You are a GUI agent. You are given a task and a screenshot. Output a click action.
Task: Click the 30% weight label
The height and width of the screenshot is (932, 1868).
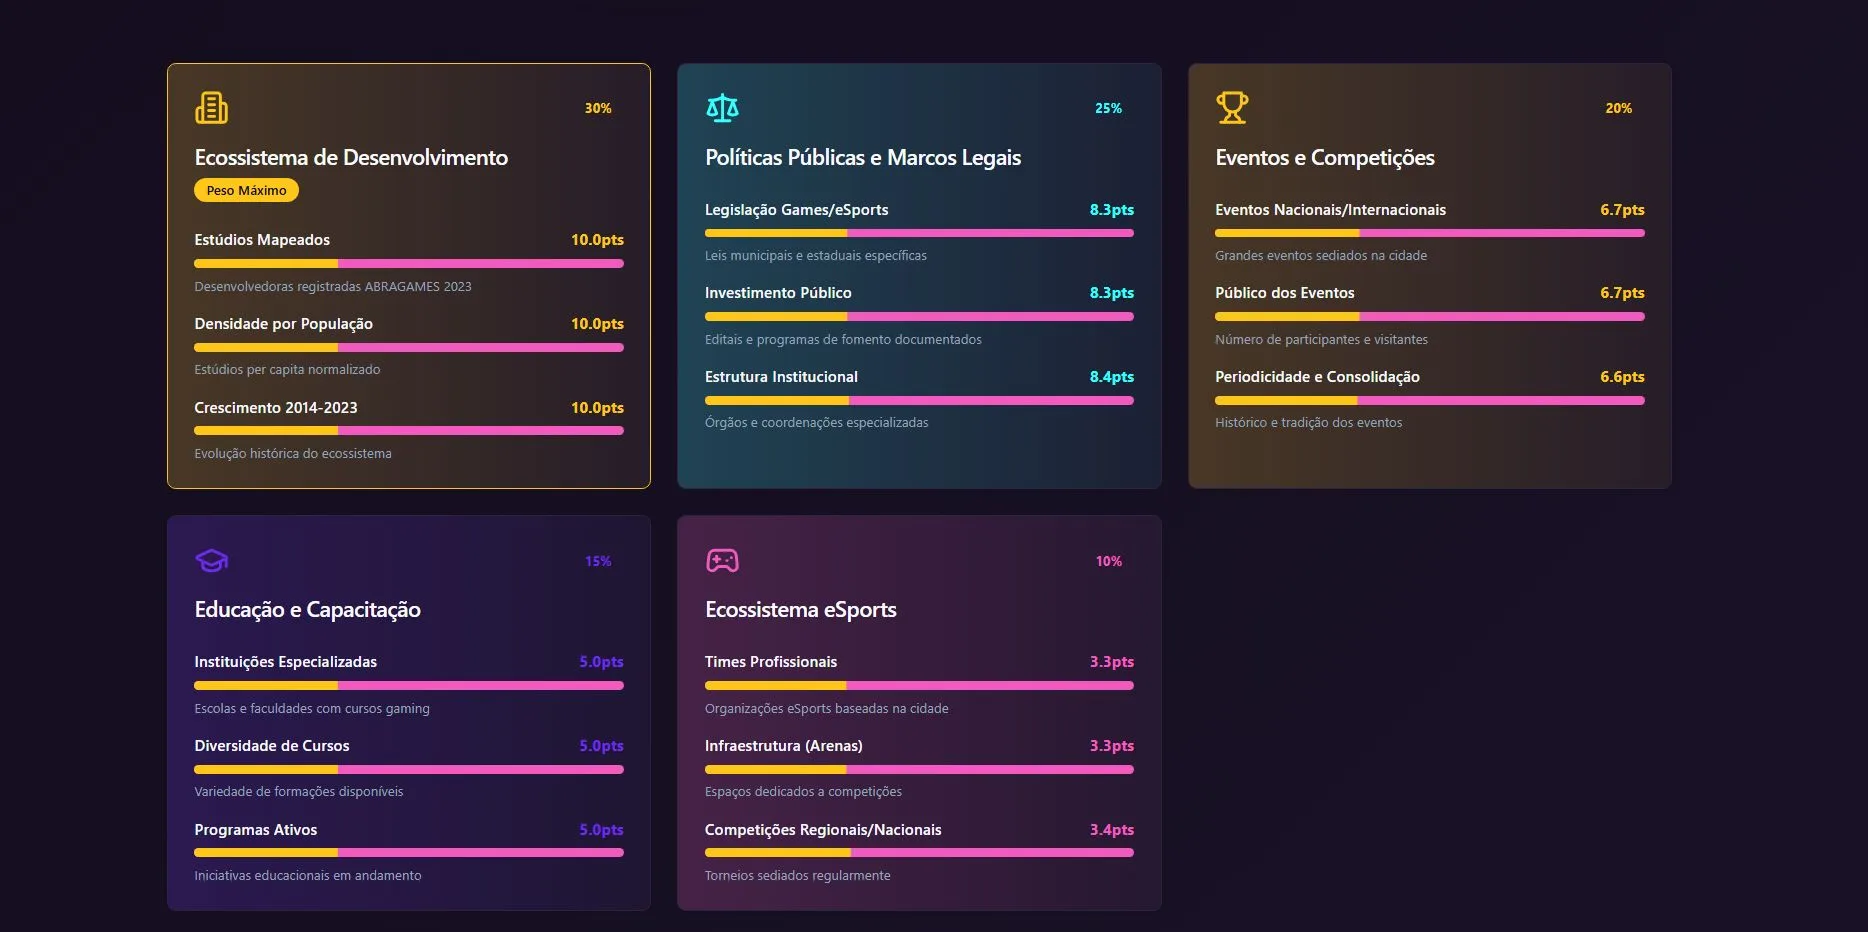pyautogui.click(x=598, y=109)
